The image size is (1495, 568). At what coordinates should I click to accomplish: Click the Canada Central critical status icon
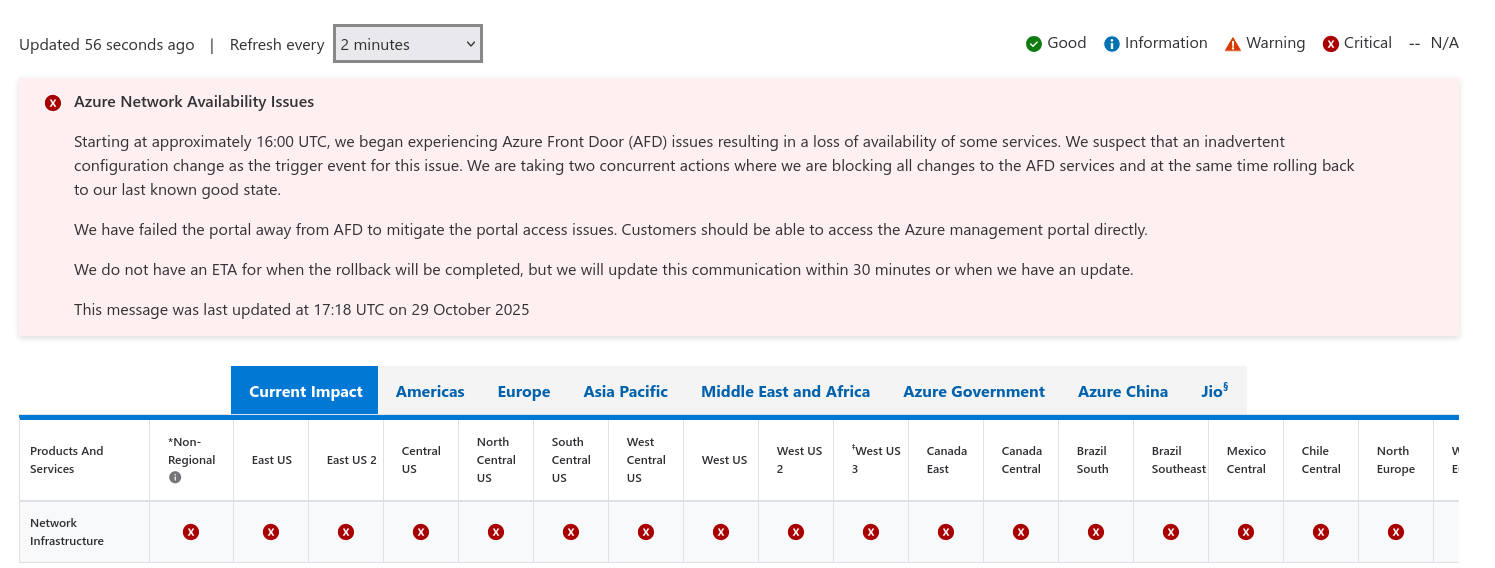point(1021,532)
